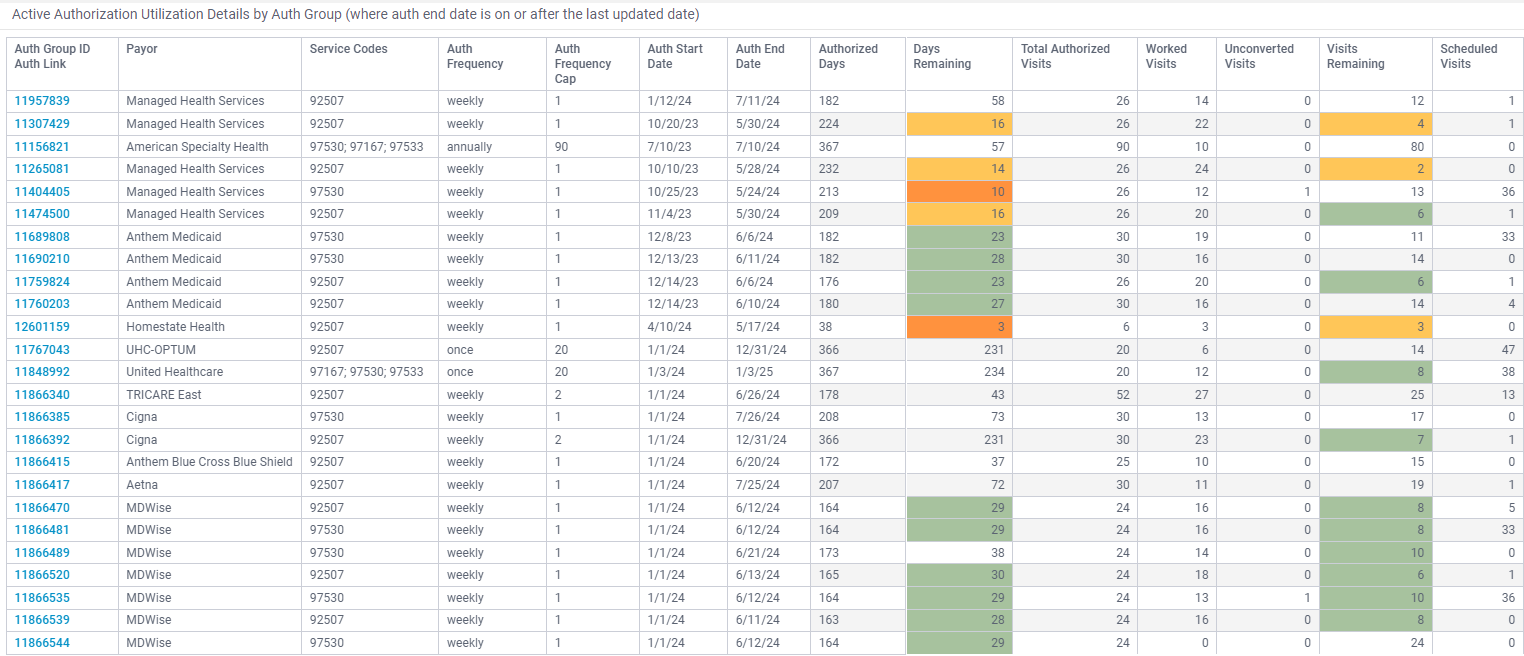Image resolution: width=1524 pixels, height=656 pixels.
Task: Open auth group link 11689808
Action: tap(42, 237)
